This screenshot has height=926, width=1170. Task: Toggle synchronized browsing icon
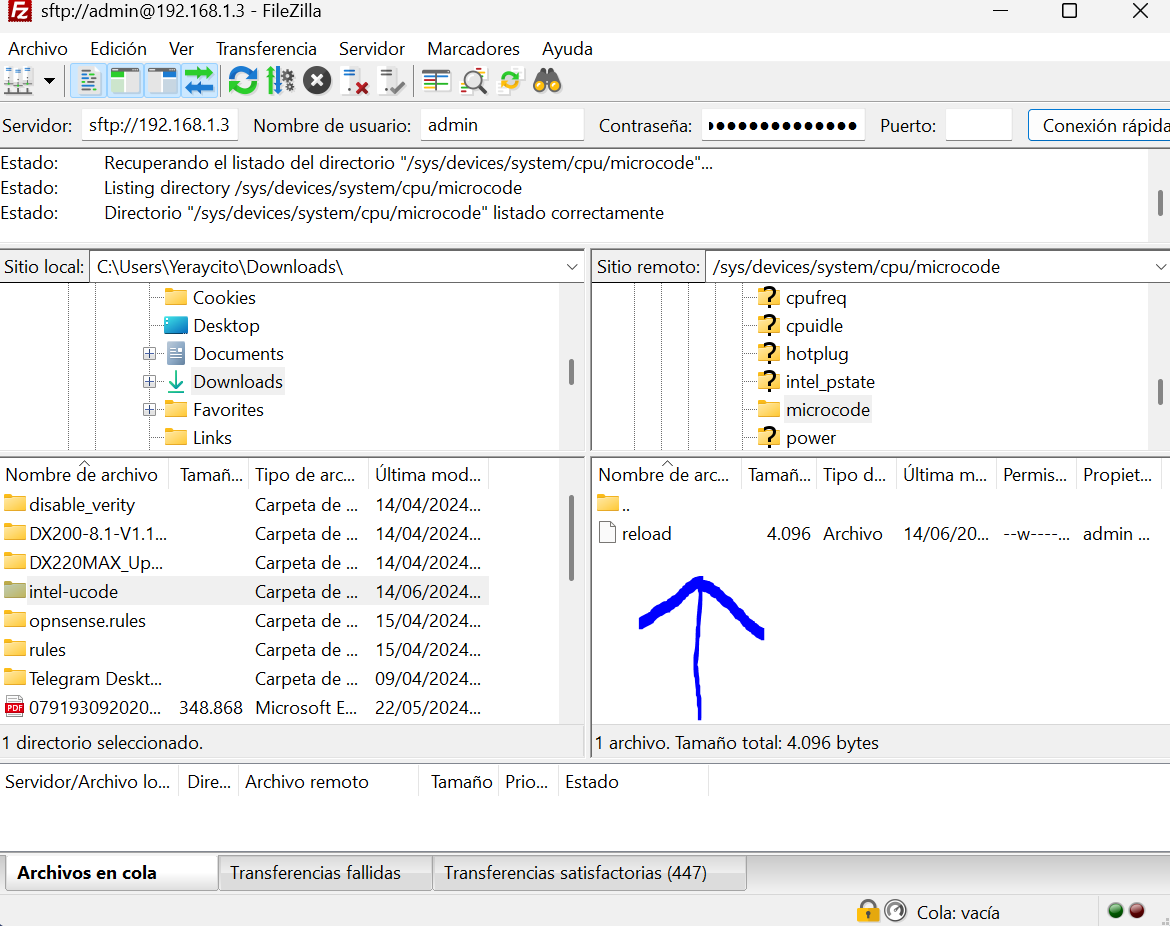click(511, 80)
